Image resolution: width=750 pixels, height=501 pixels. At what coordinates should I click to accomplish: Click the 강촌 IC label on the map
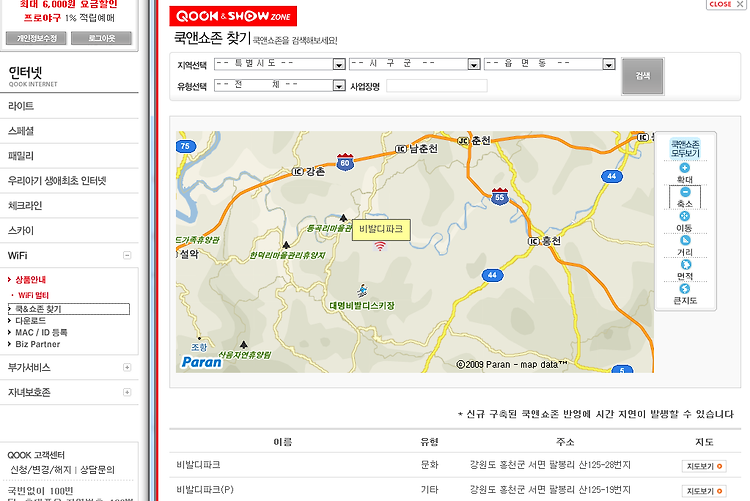[x=309, y=171]
